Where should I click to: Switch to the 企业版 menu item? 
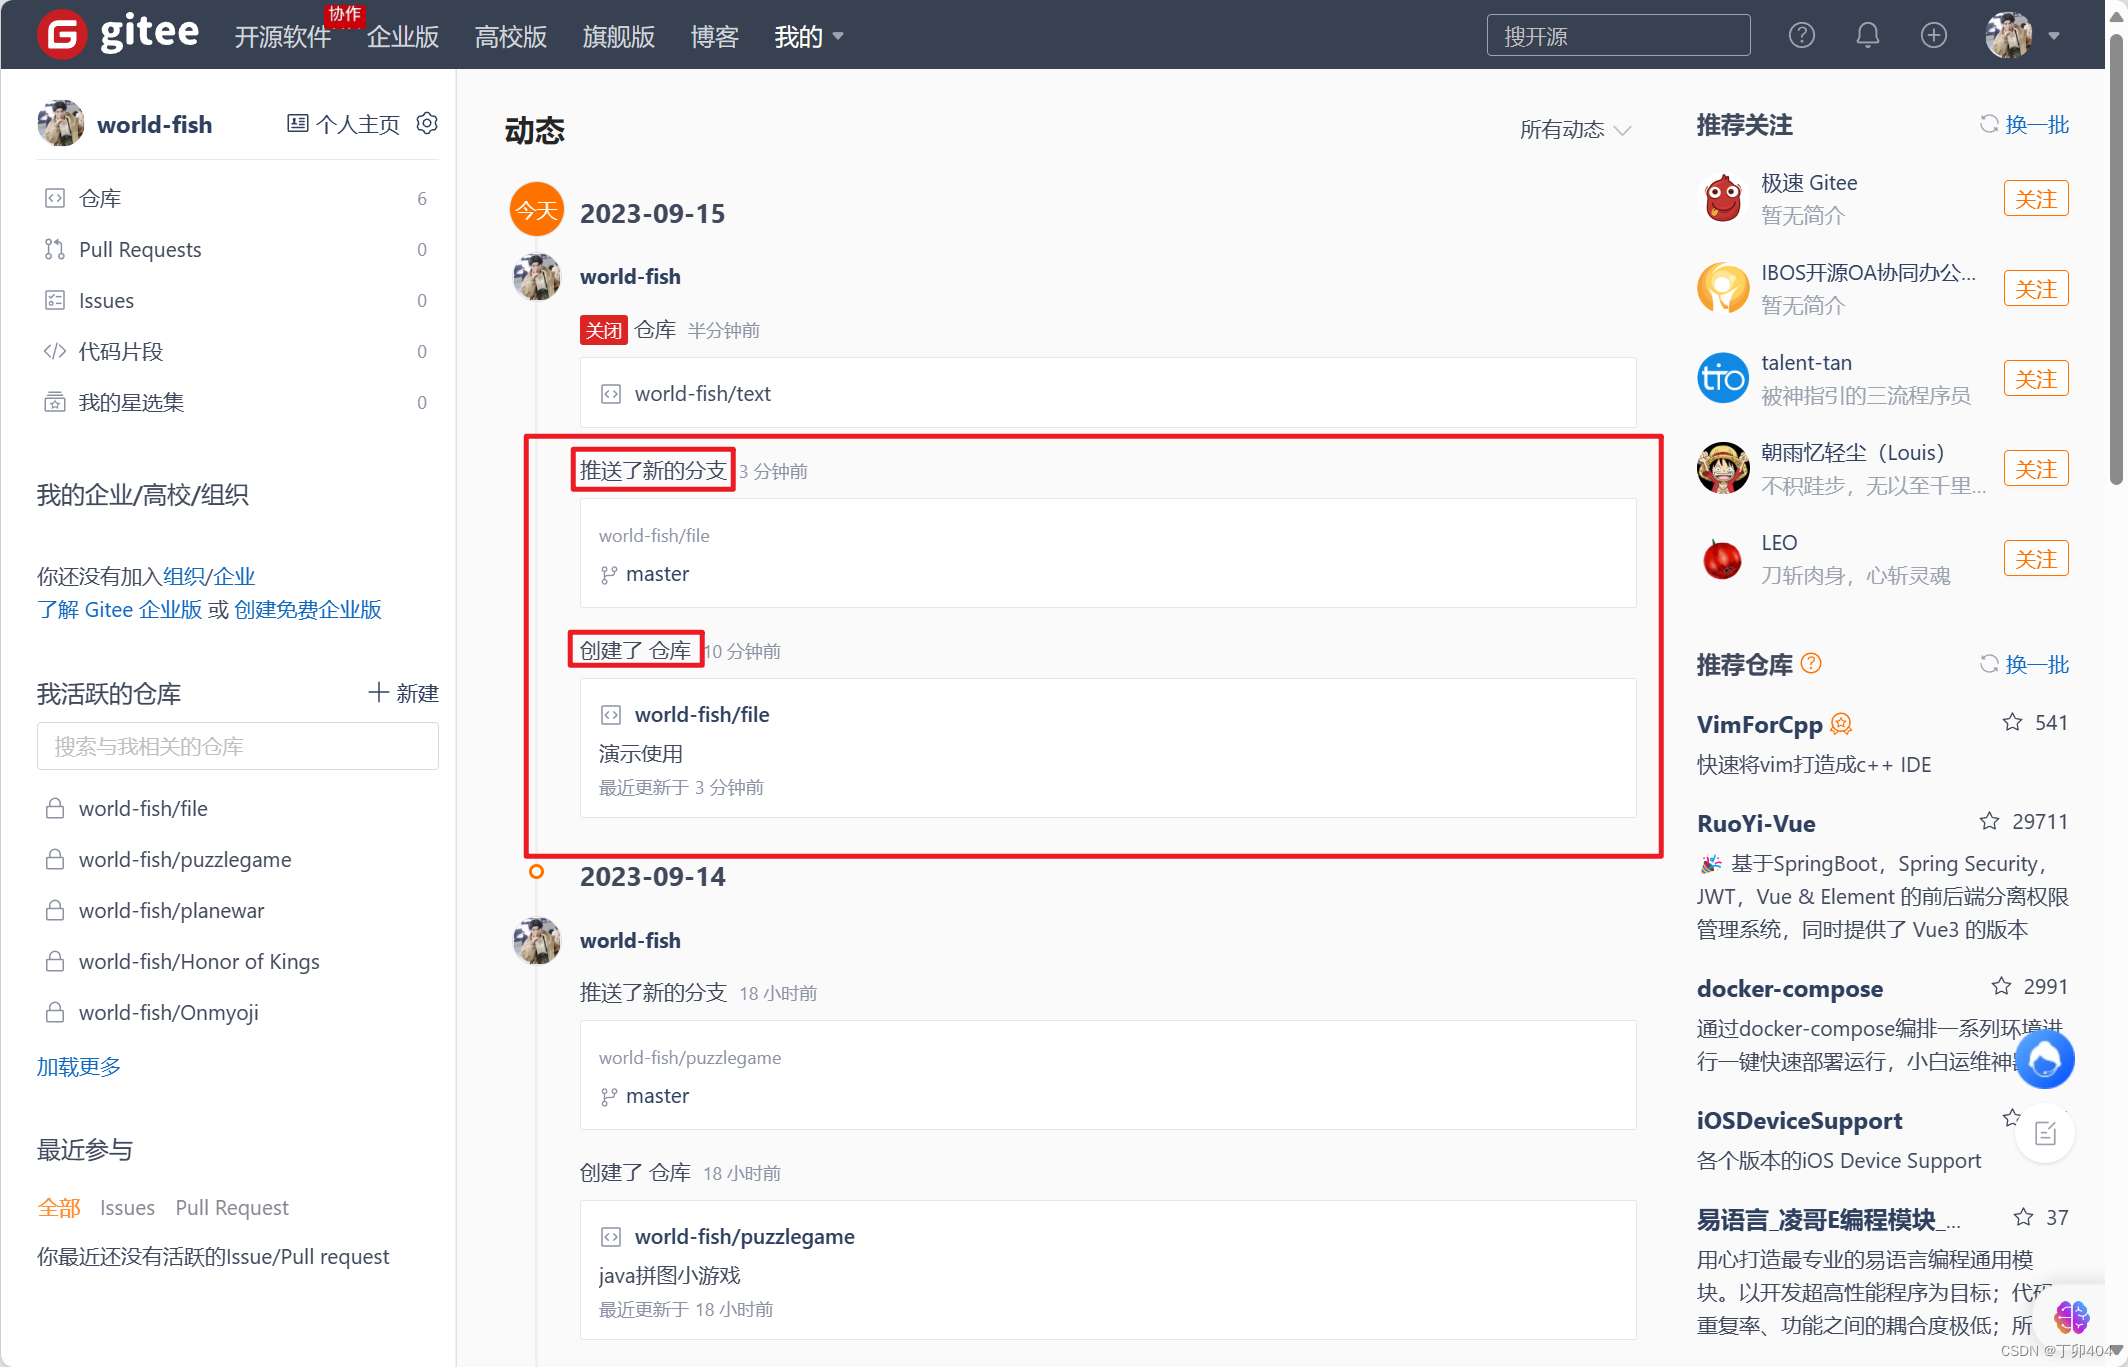point(403,37)
